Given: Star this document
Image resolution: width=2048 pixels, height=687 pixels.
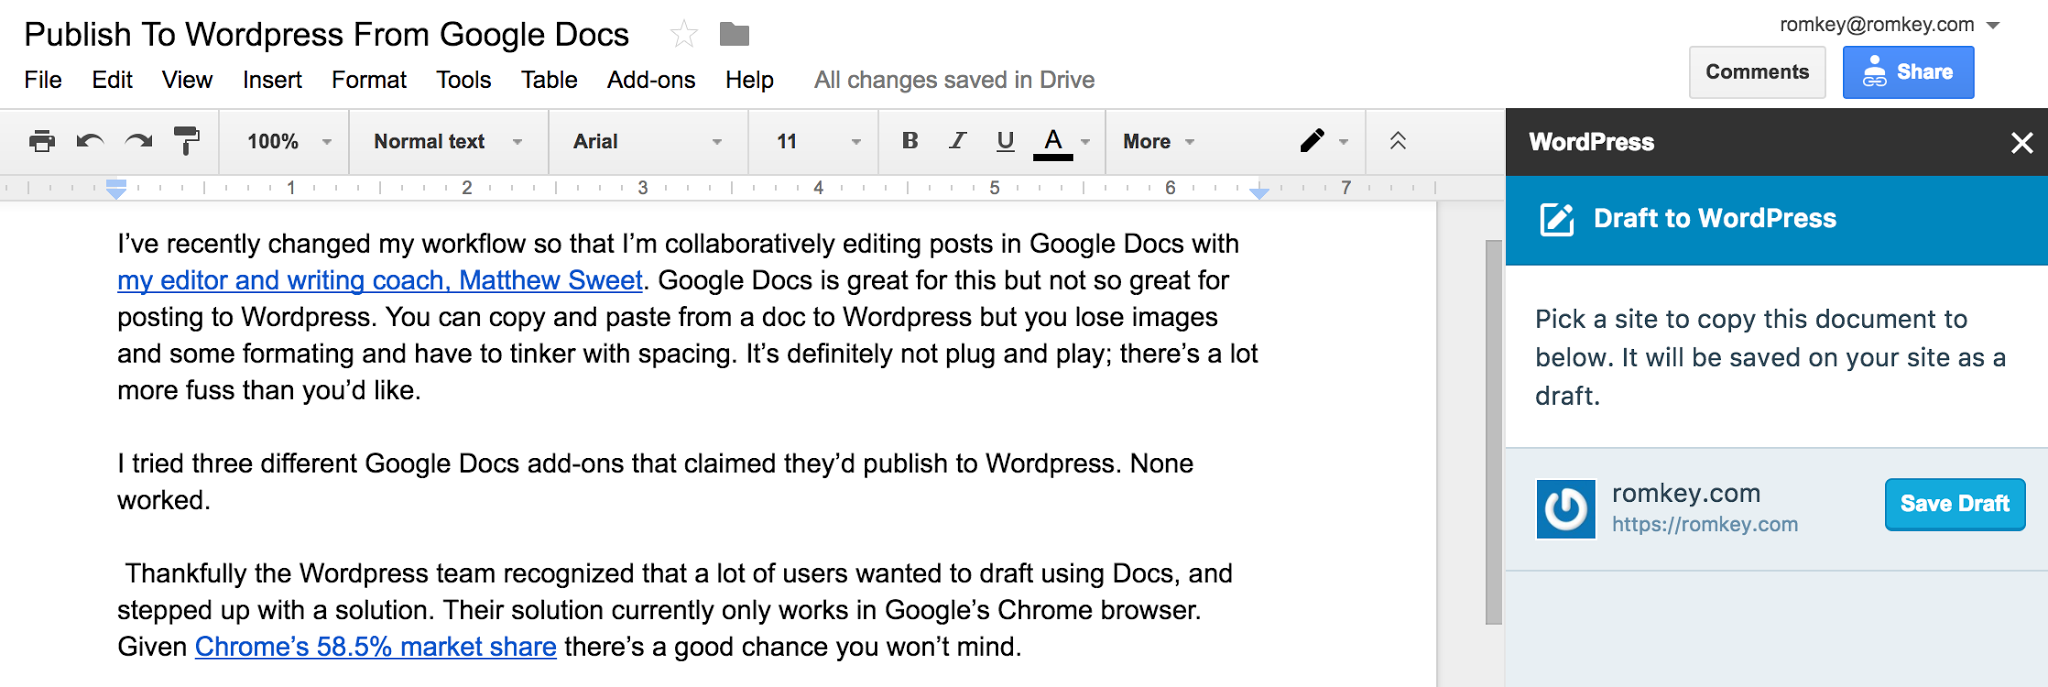Looking at the screenshot, I should coord(684,34).
